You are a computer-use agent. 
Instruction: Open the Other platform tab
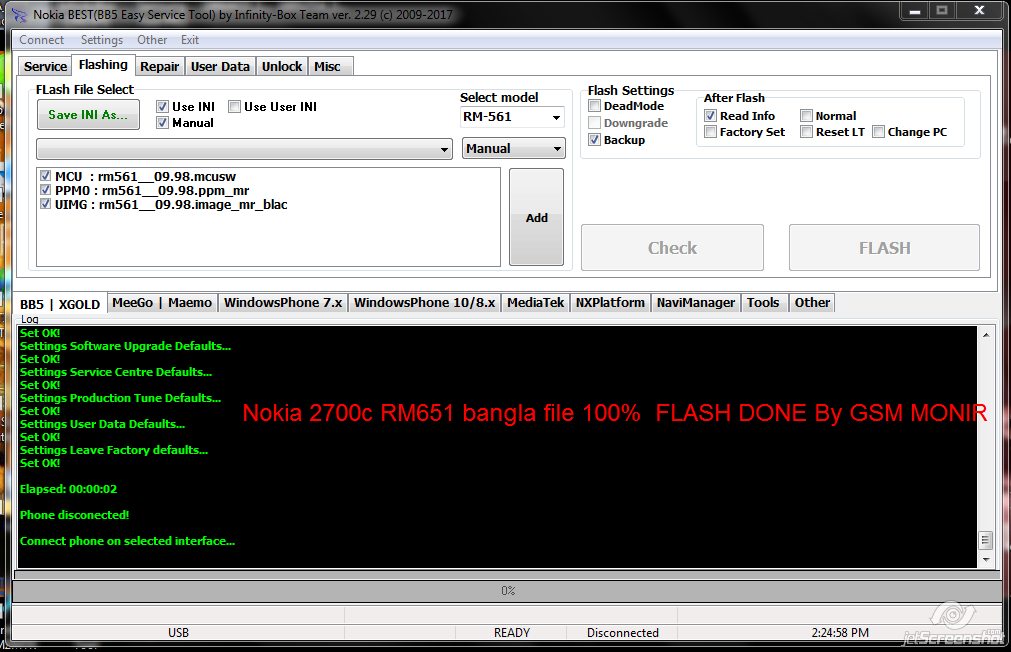pos(812,302)
